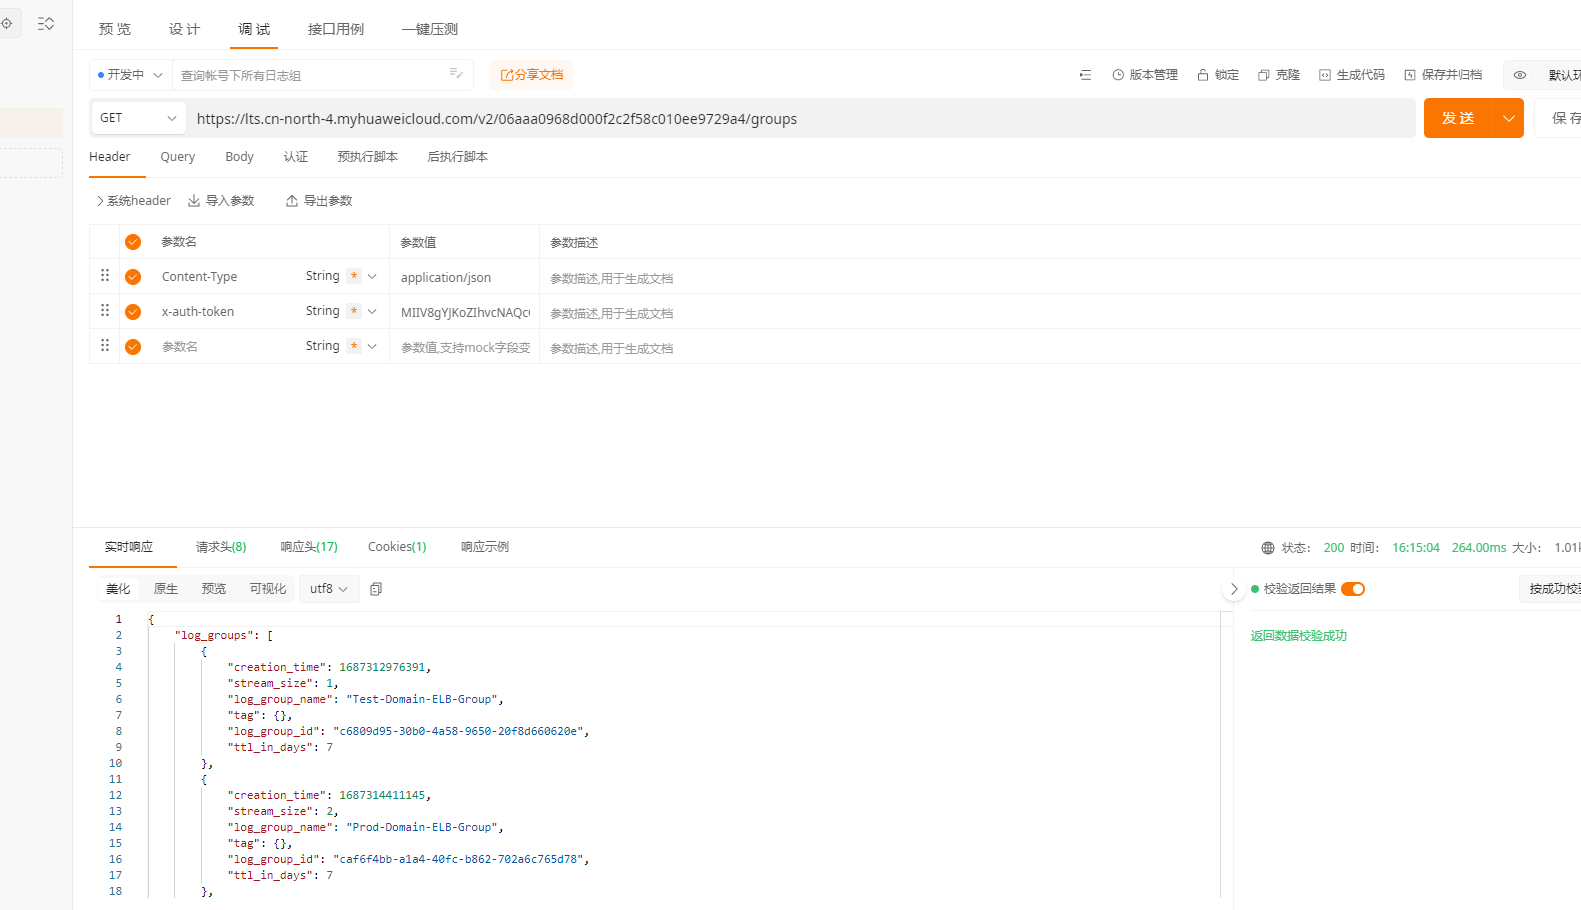
Task: Uncheck the Content-Type parameter checkbox
Action: click(133, 277)
